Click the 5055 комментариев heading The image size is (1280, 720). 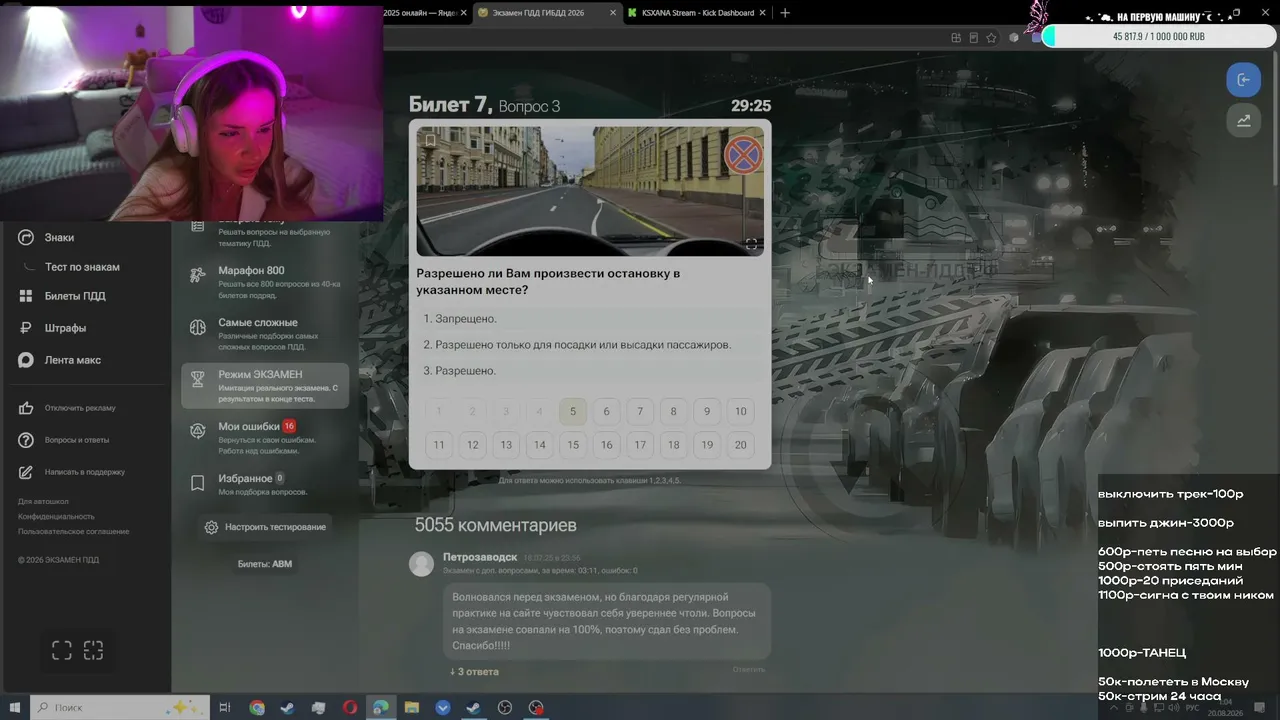click(495, 525)
